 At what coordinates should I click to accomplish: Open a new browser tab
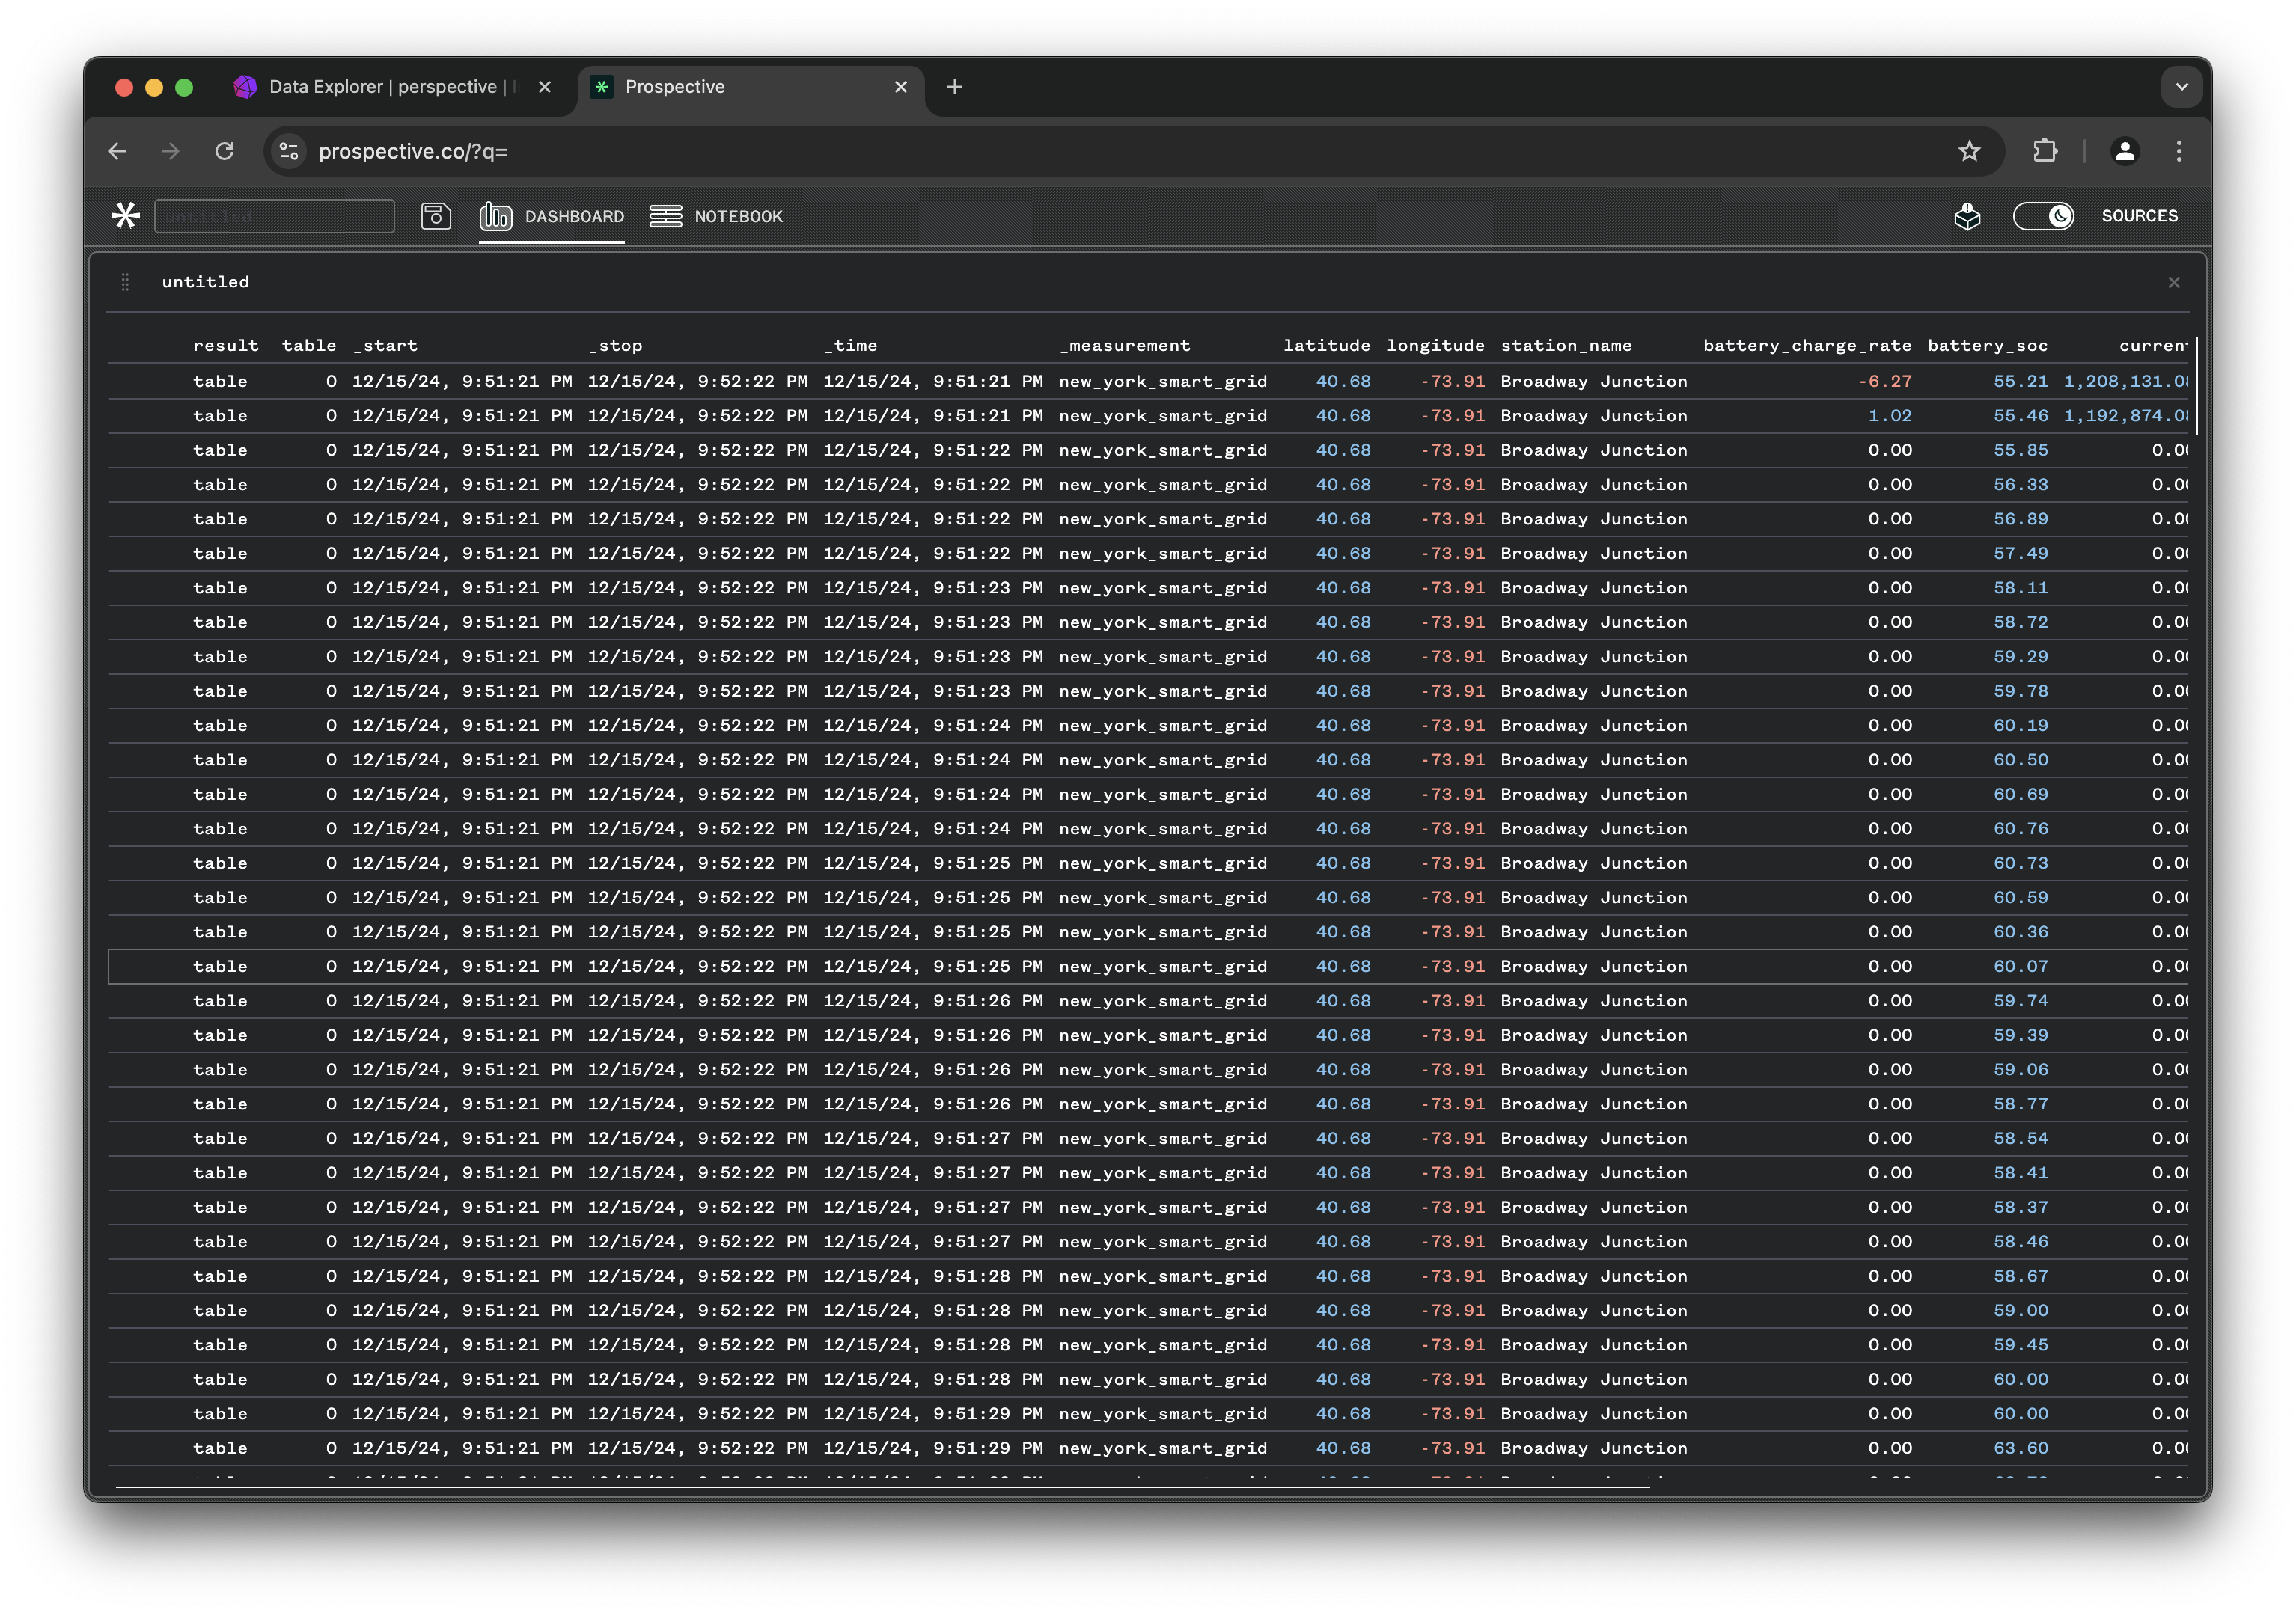[x=955, y=87]
